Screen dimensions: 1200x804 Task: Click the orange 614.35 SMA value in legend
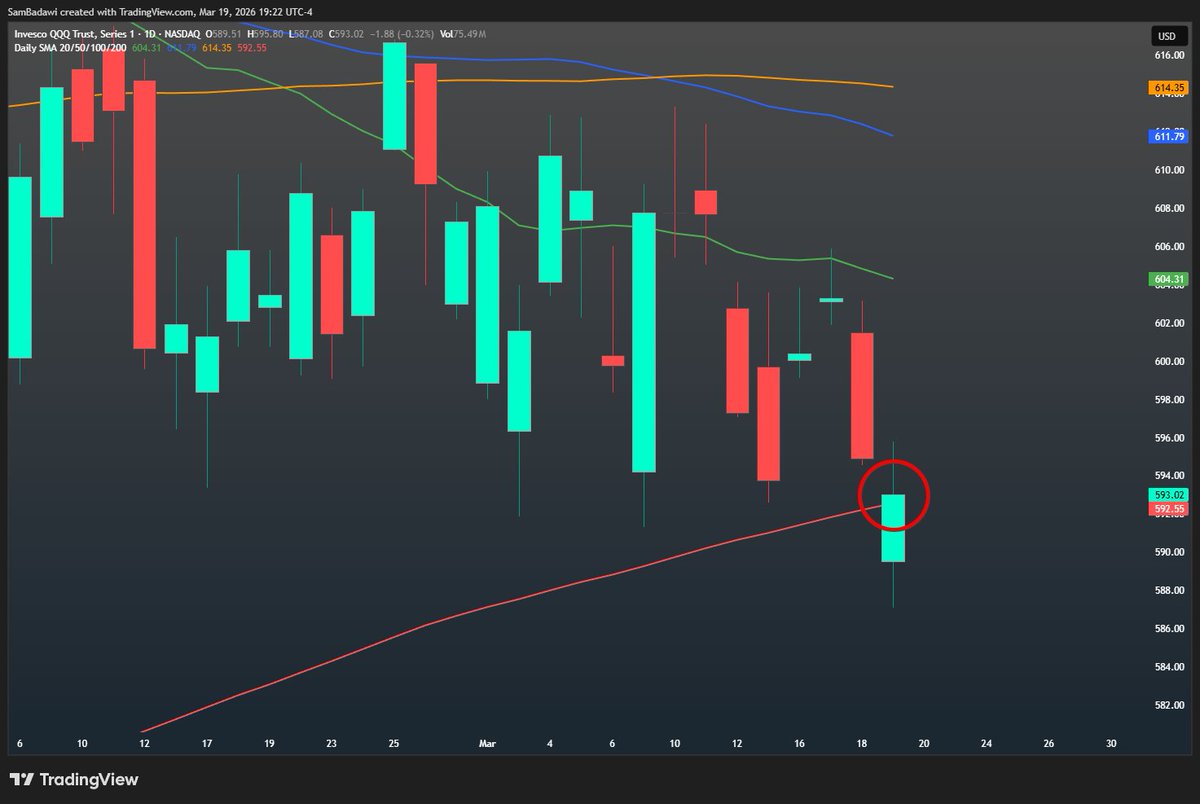click(x=217, y=48)
